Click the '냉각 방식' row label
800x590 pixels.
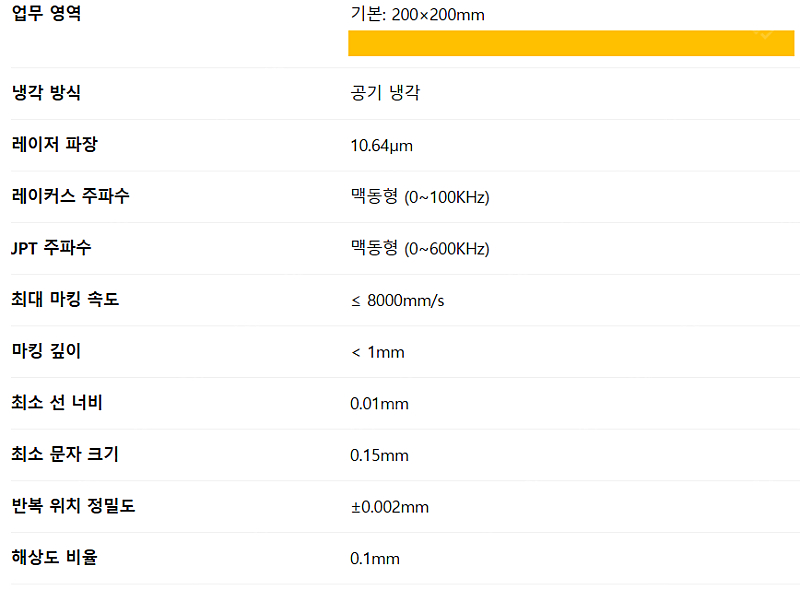46,93
